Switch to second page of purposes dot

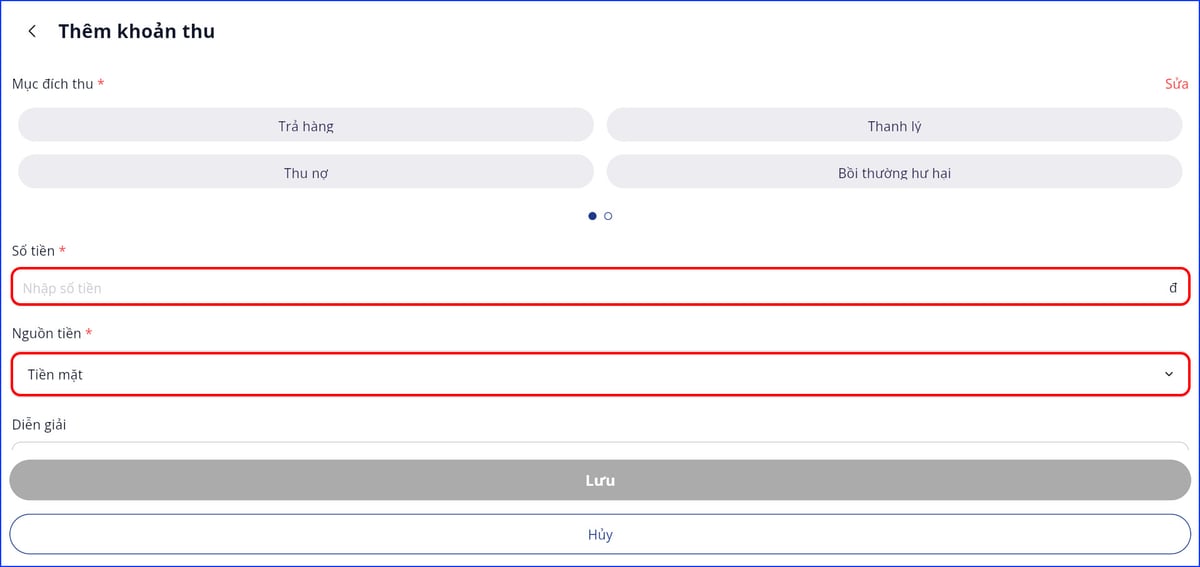point(608,216)
